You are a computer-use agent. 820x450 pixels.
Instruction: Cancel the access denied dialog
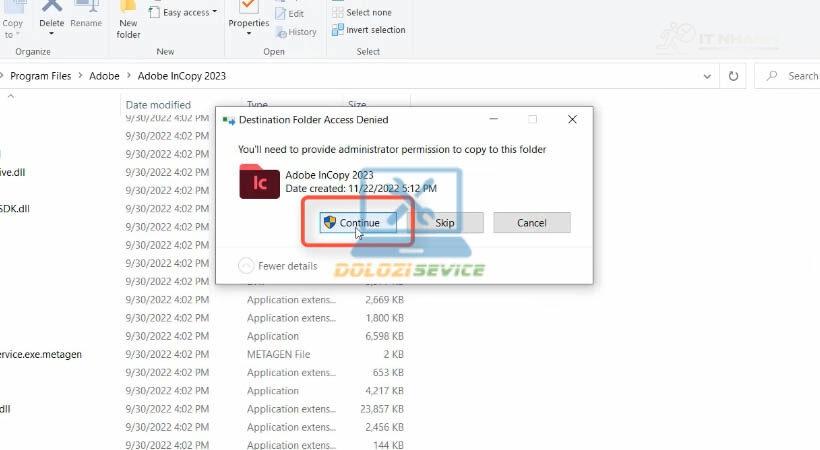(531, 223)
